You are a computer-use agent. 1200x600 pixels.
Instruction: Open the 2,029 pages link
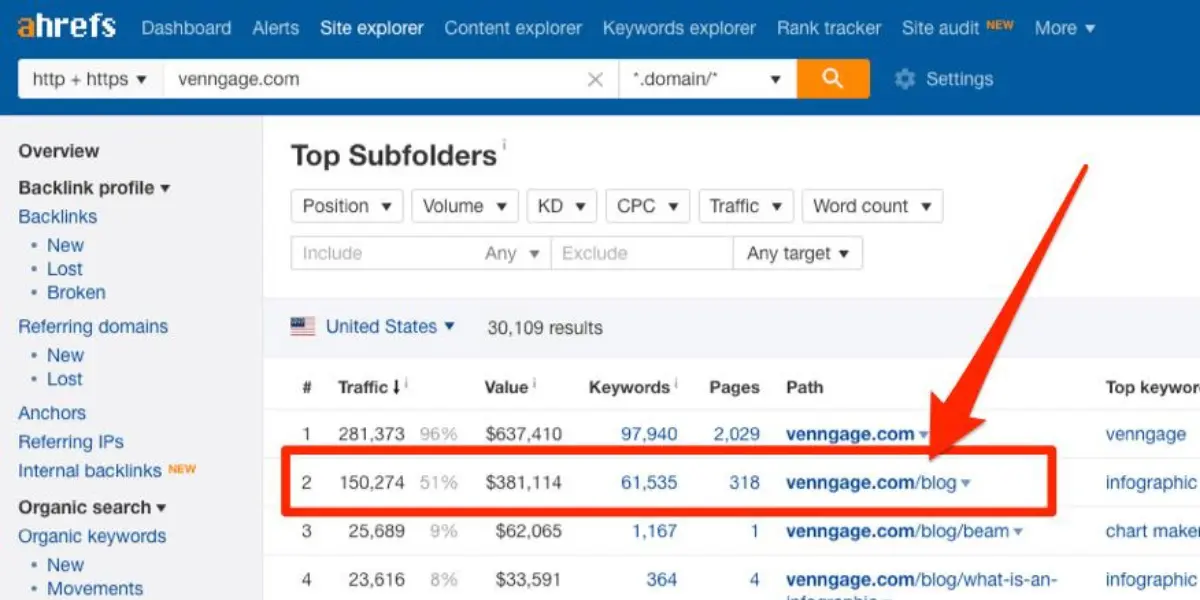click(x=736, y=434)
